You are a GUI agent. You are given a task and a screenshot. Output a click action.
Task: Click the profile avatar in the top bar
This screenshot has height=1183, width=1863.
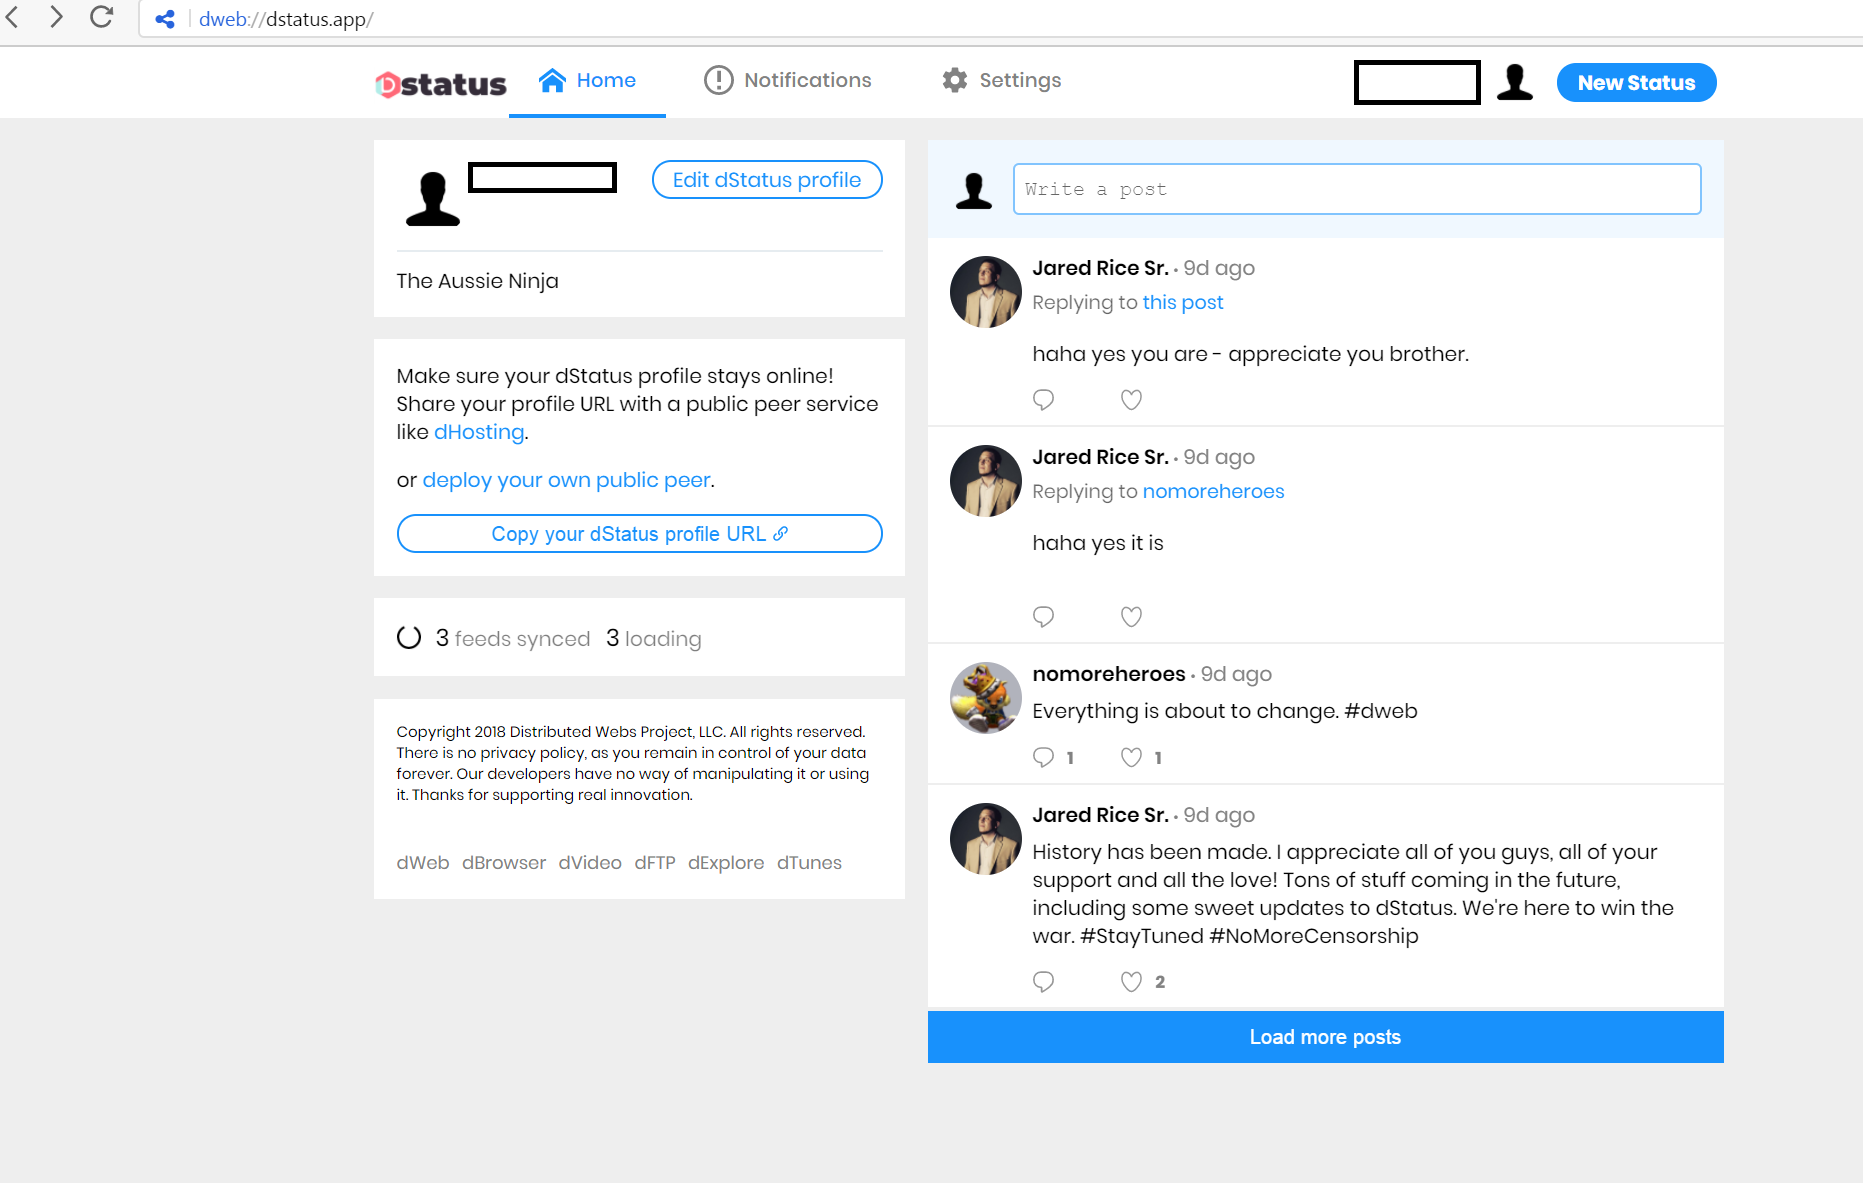click(1515, 82)
